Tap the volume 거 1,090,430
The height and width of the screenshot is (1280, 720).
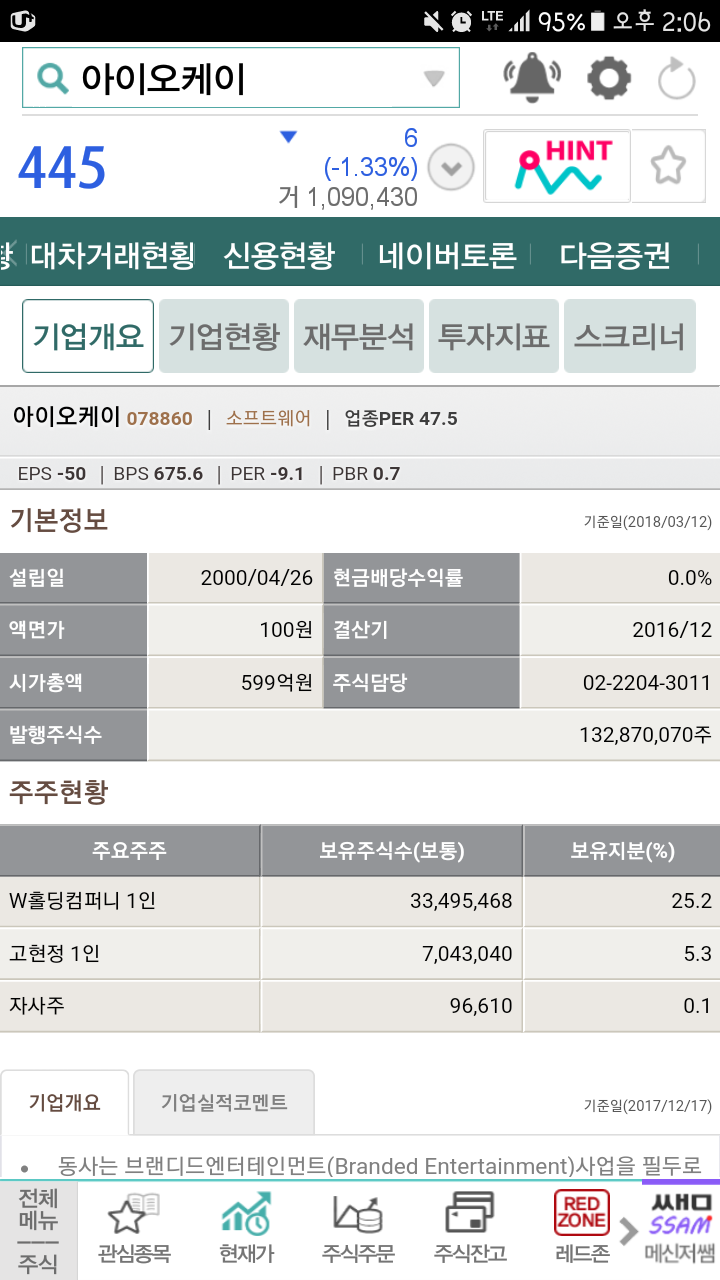point(348,197)
